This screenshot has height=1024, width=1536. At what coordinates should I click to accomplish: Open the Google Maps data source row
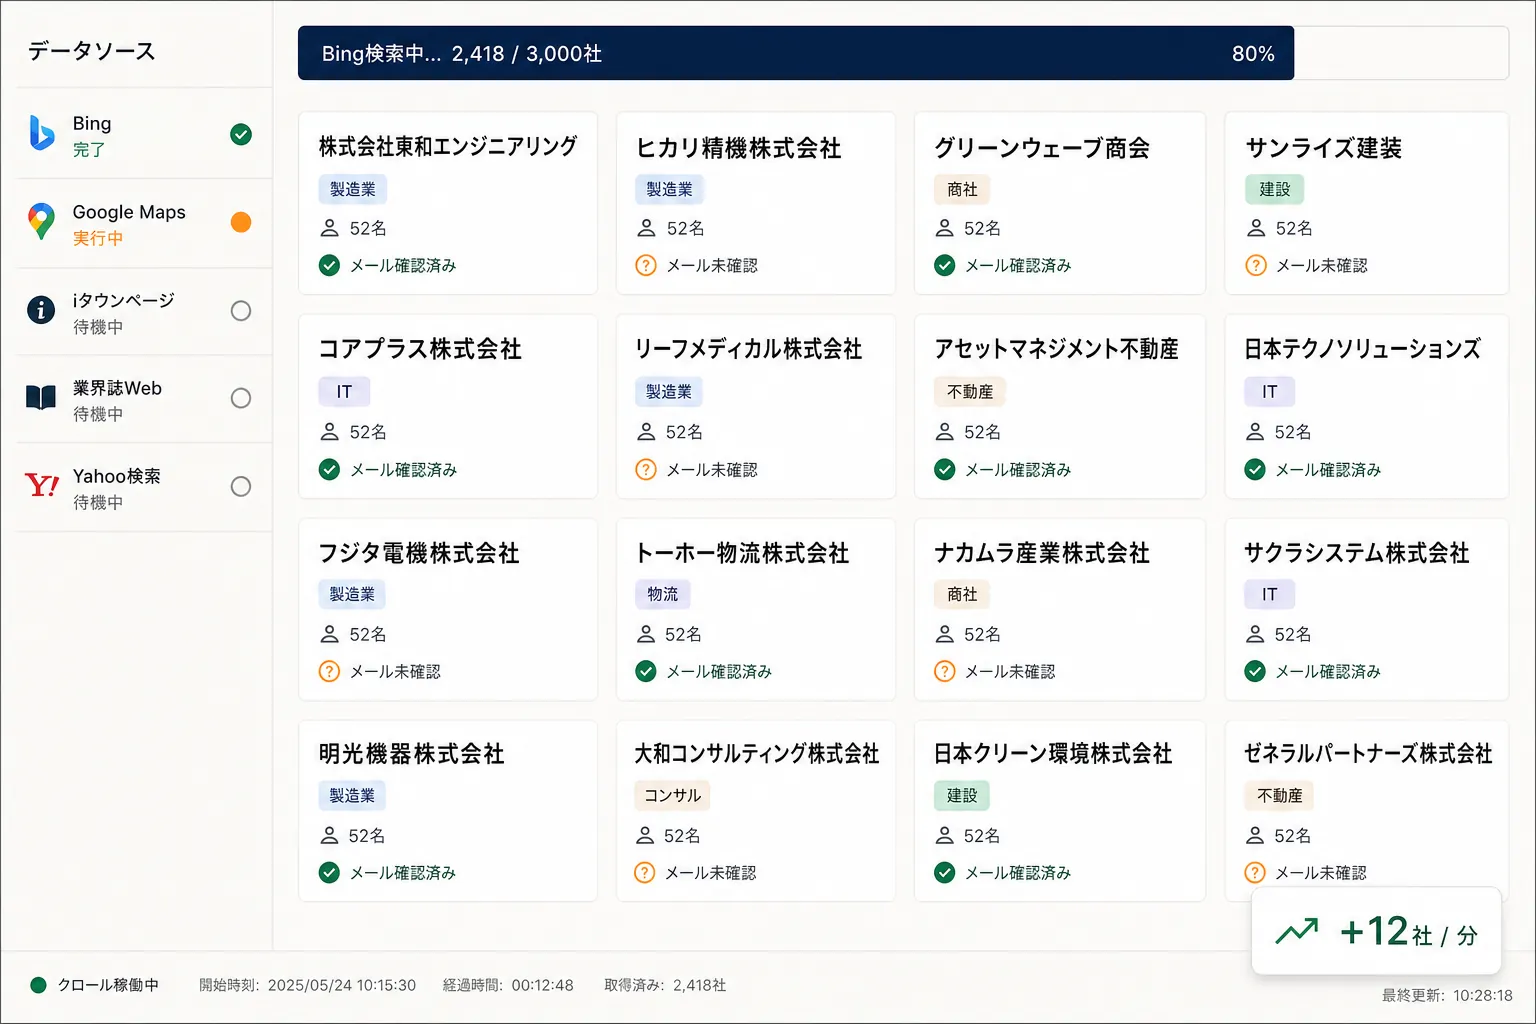point(144,223)
